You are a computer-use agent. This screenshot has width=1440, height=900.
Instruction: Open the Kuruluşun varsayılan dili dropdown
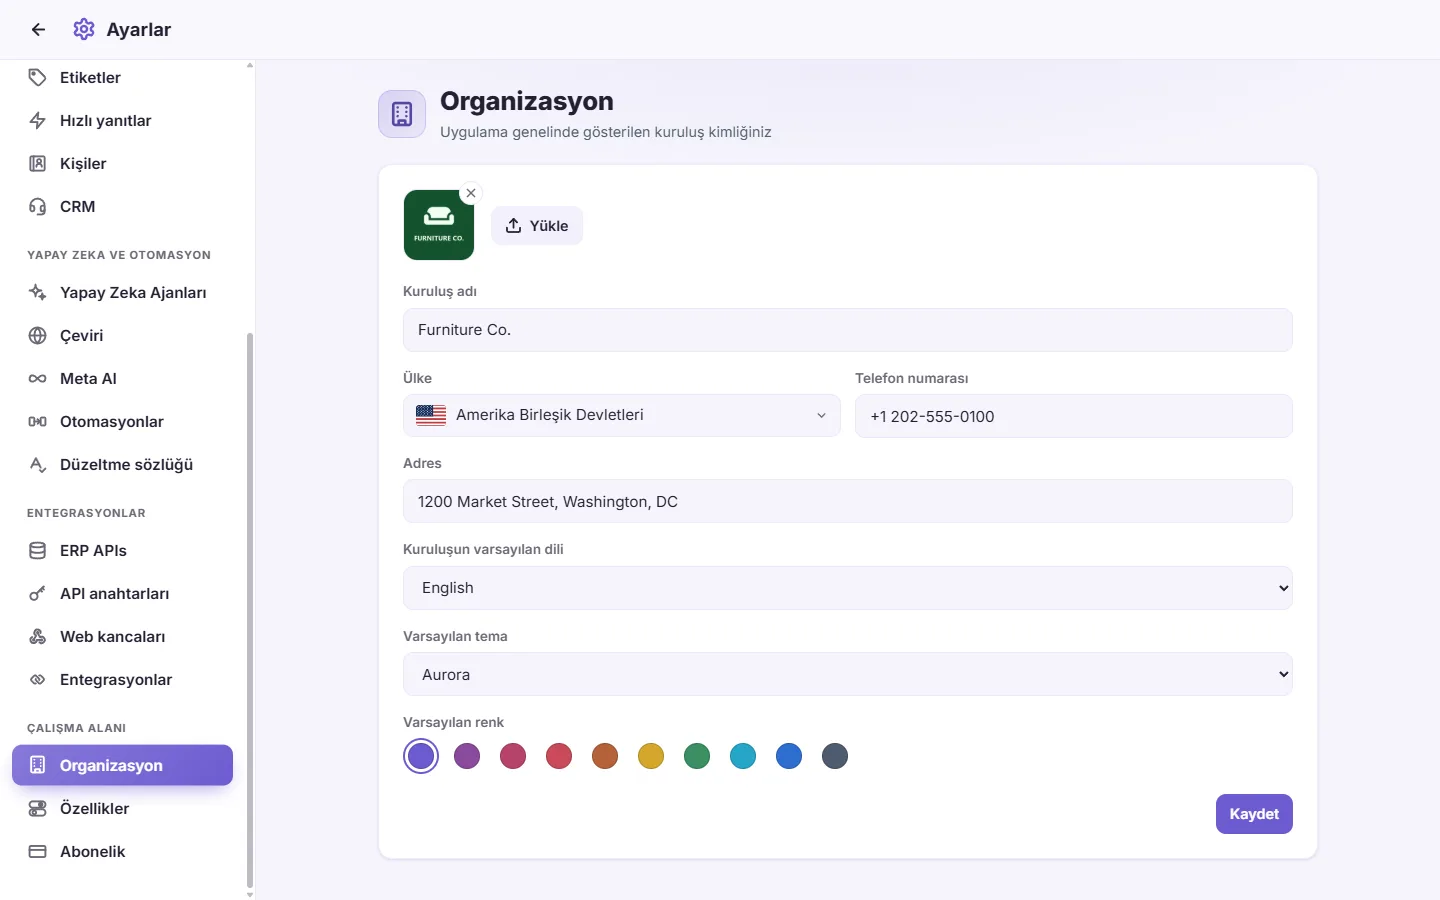point(848,588)
